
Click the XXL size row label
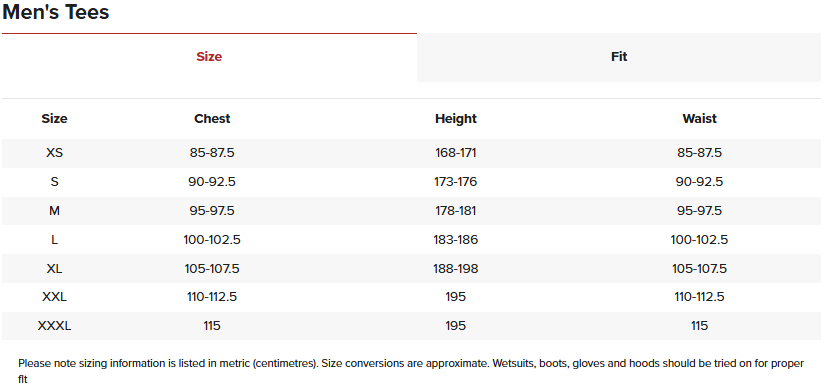54,297
